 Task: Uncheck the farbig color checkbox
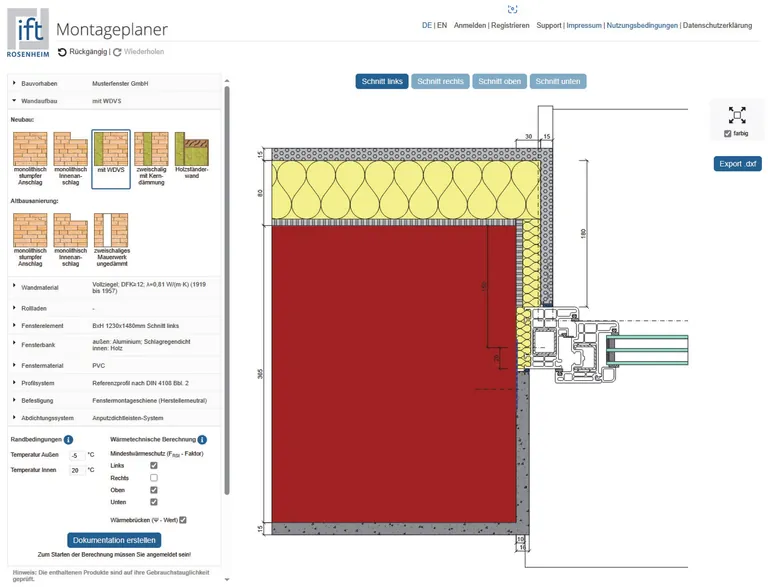[x=728, y=133]
